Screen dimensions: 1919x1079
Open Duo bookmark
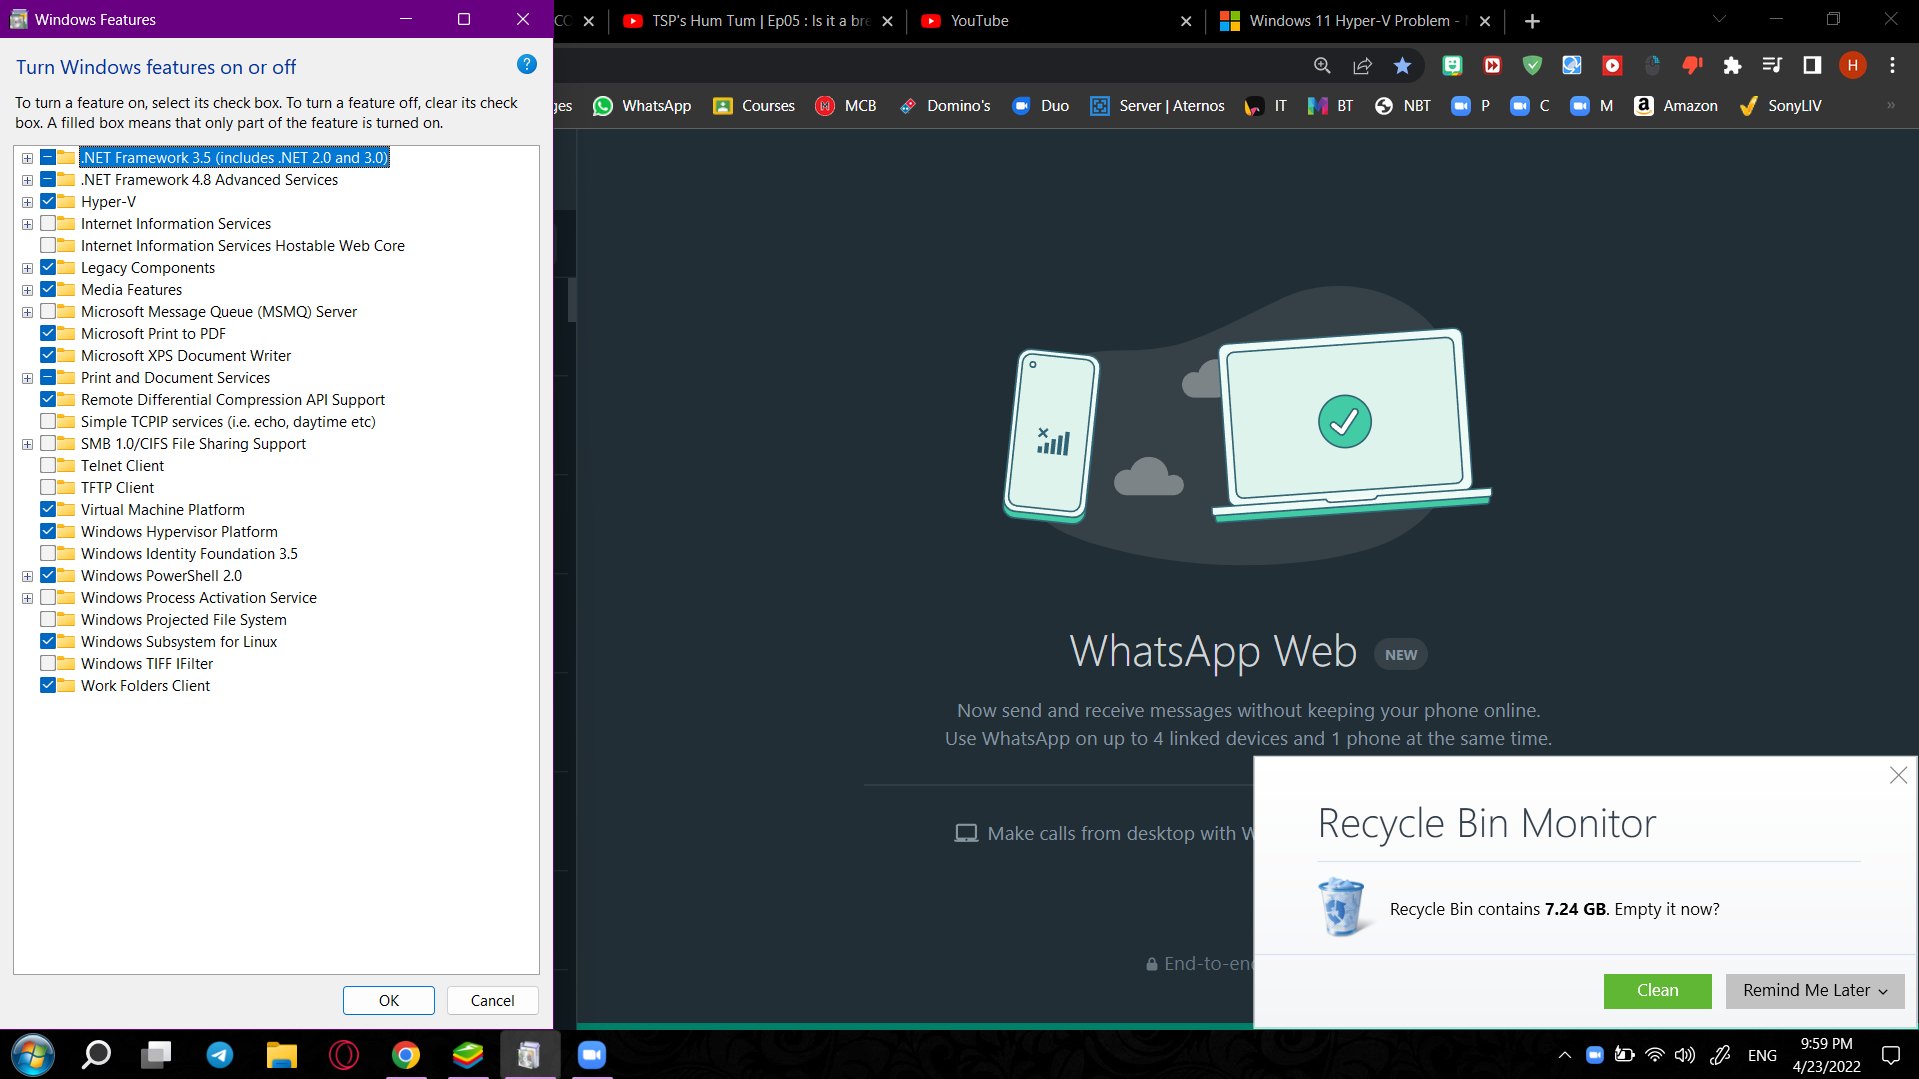coord(1040,106)
